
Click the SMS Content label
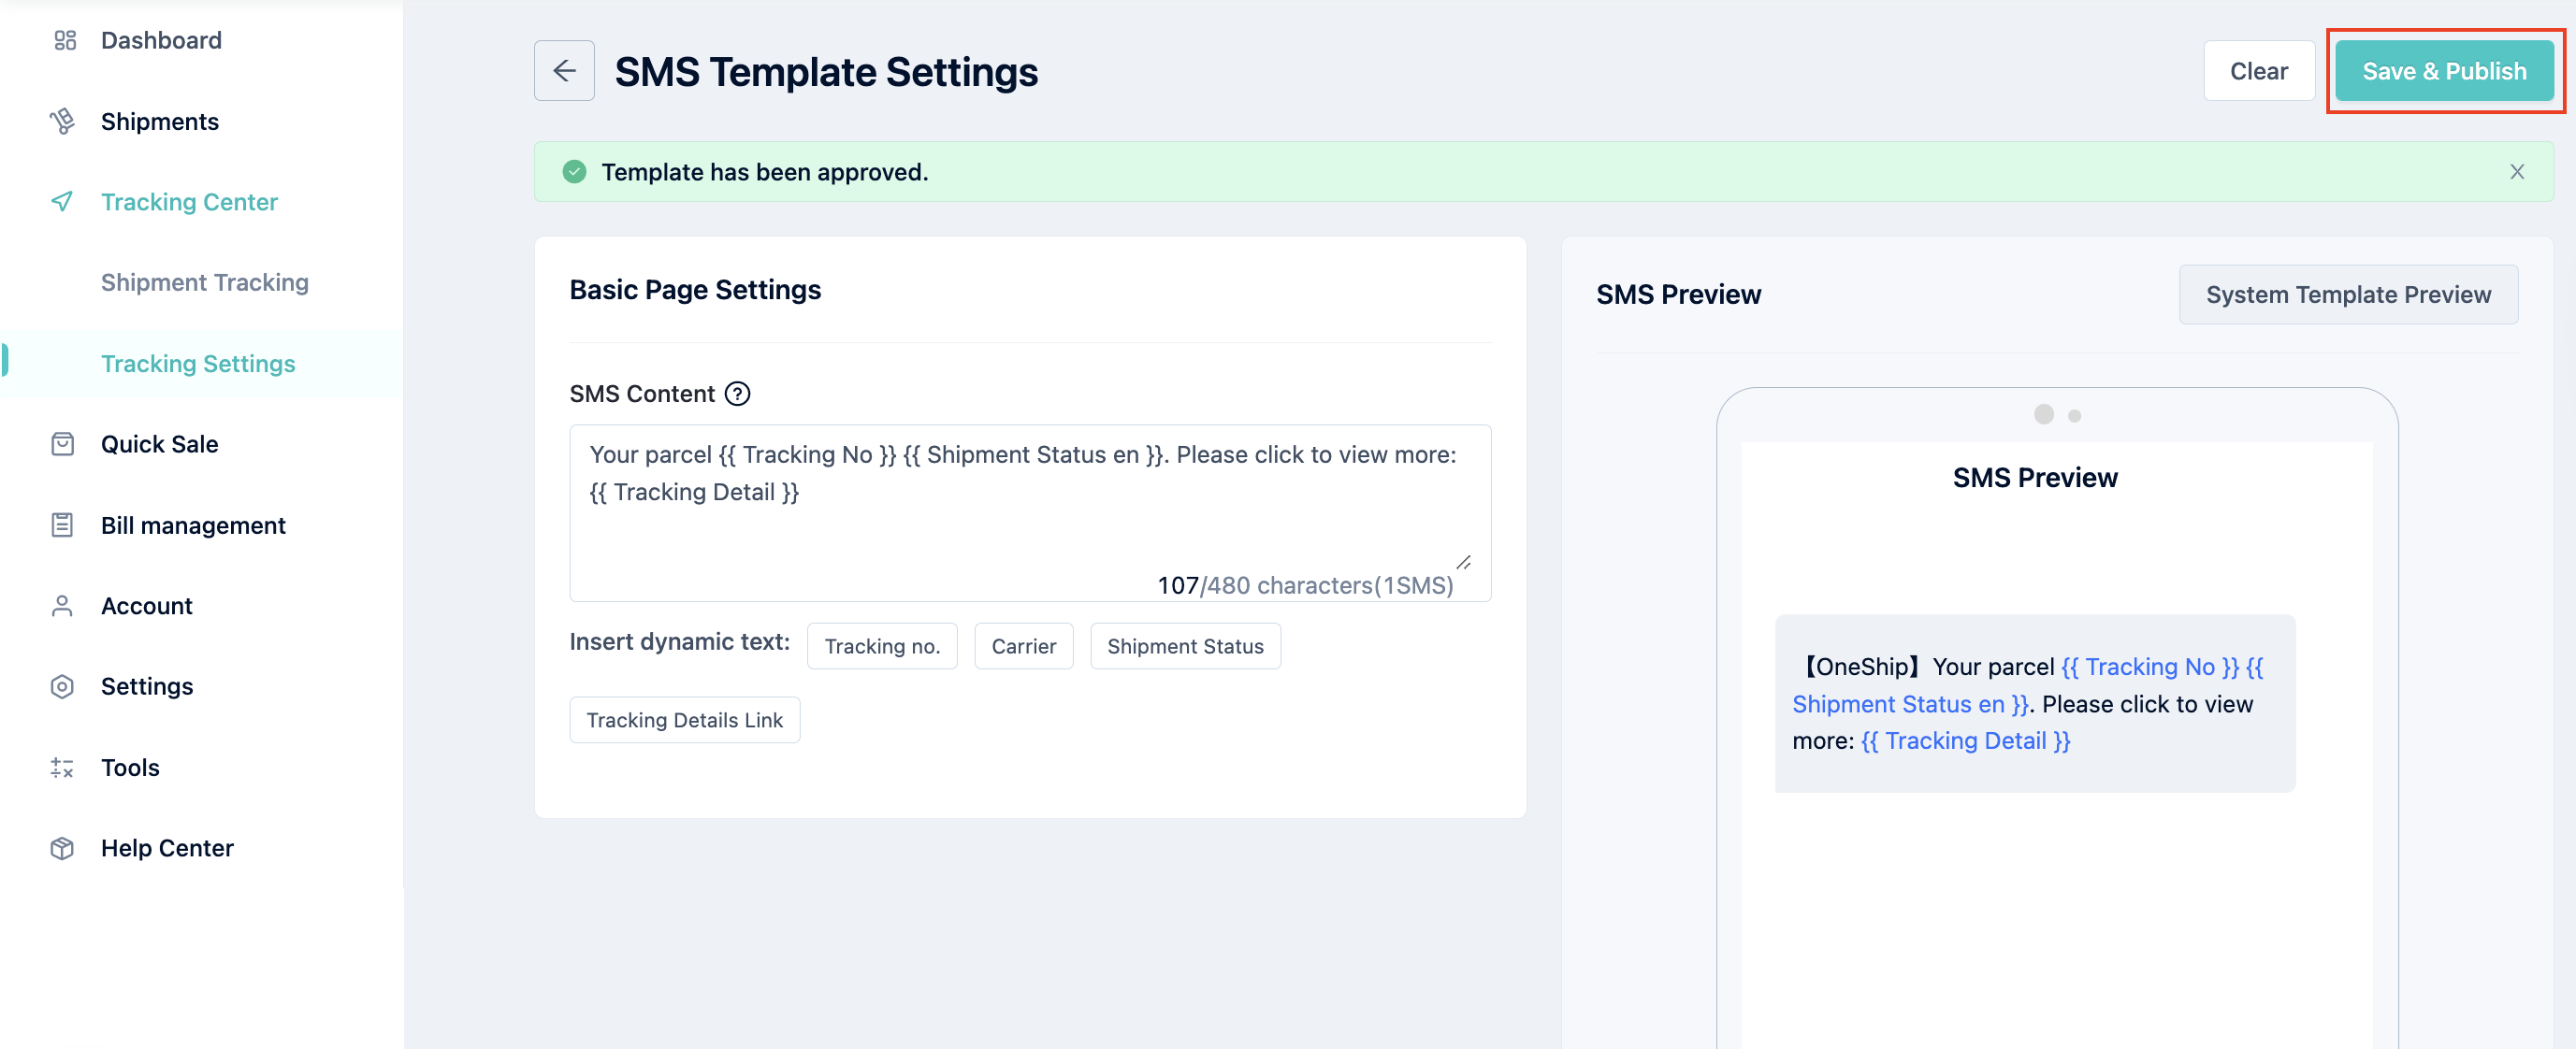(x=642, y=394)
